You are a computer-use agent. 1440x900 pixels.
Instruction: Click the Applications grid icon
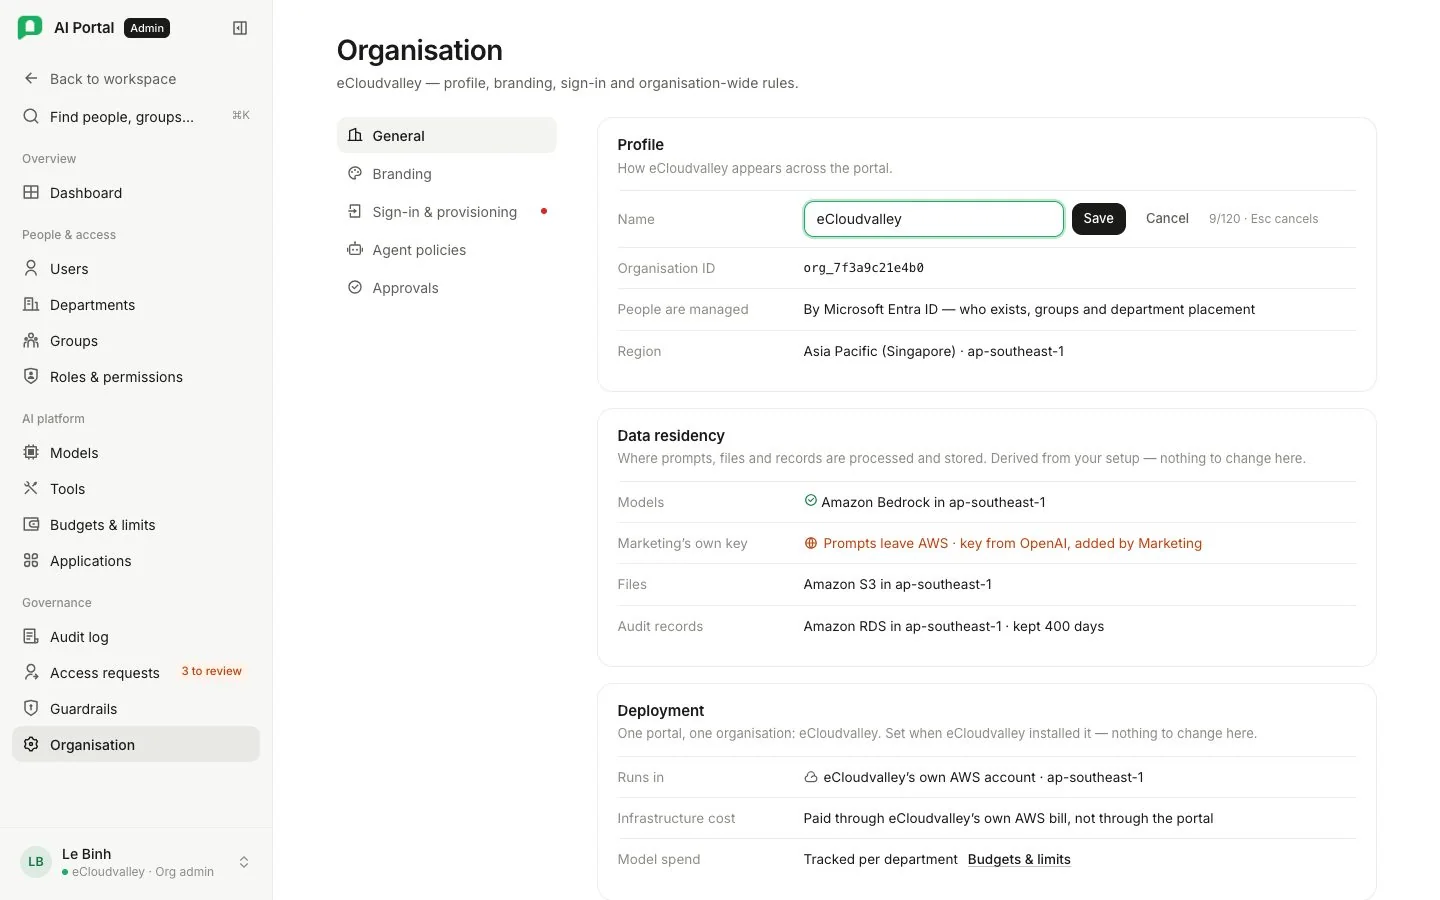tap(31, 560)
